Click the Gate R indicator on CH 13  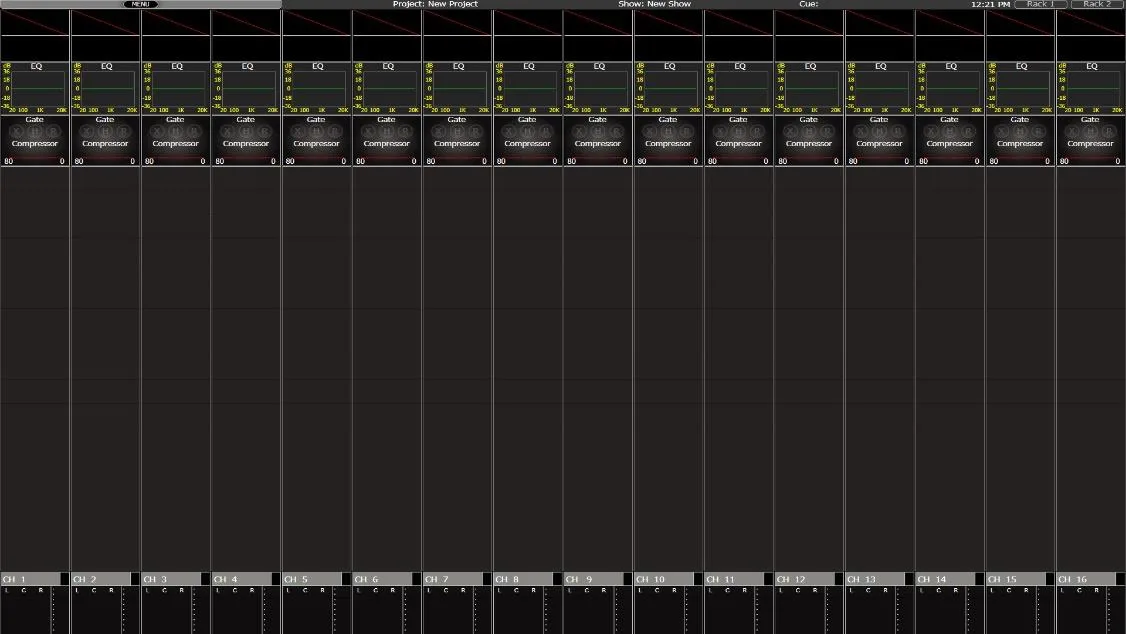click(x=898, y=132)
